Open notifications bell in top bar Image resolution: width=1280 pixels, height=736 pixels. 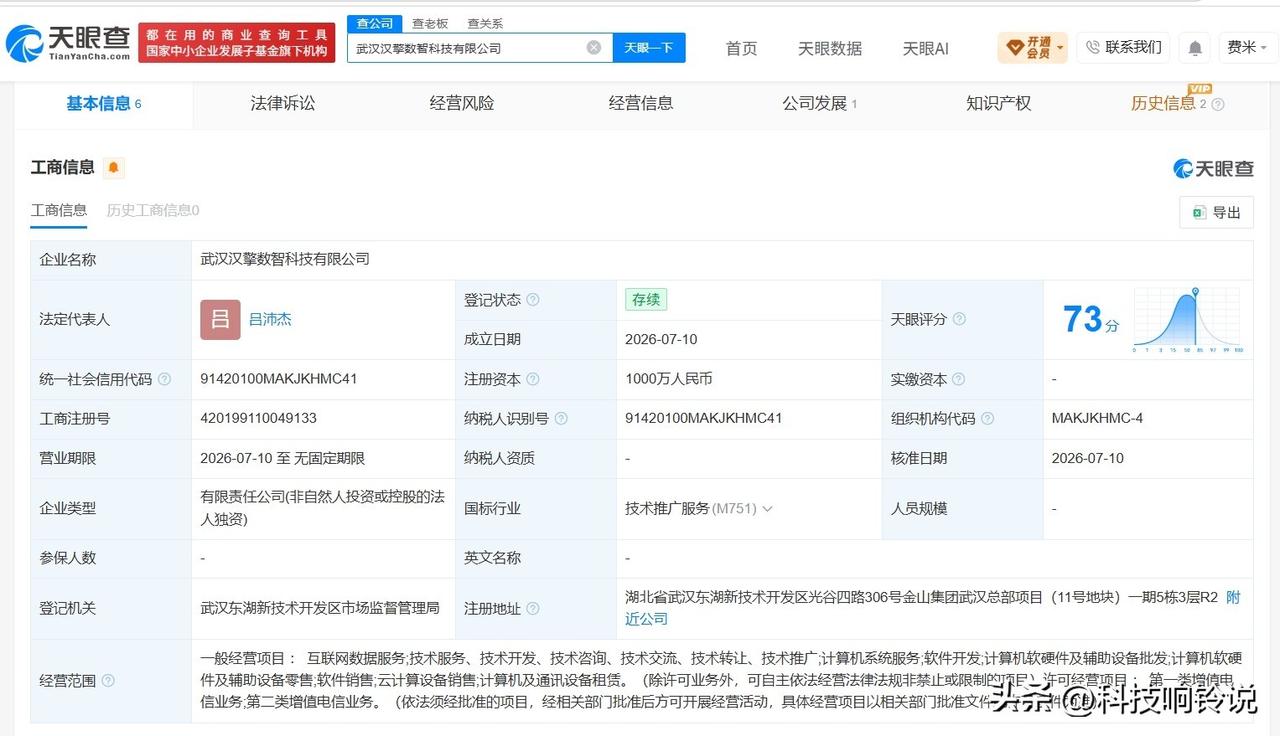coord(1194,47)
